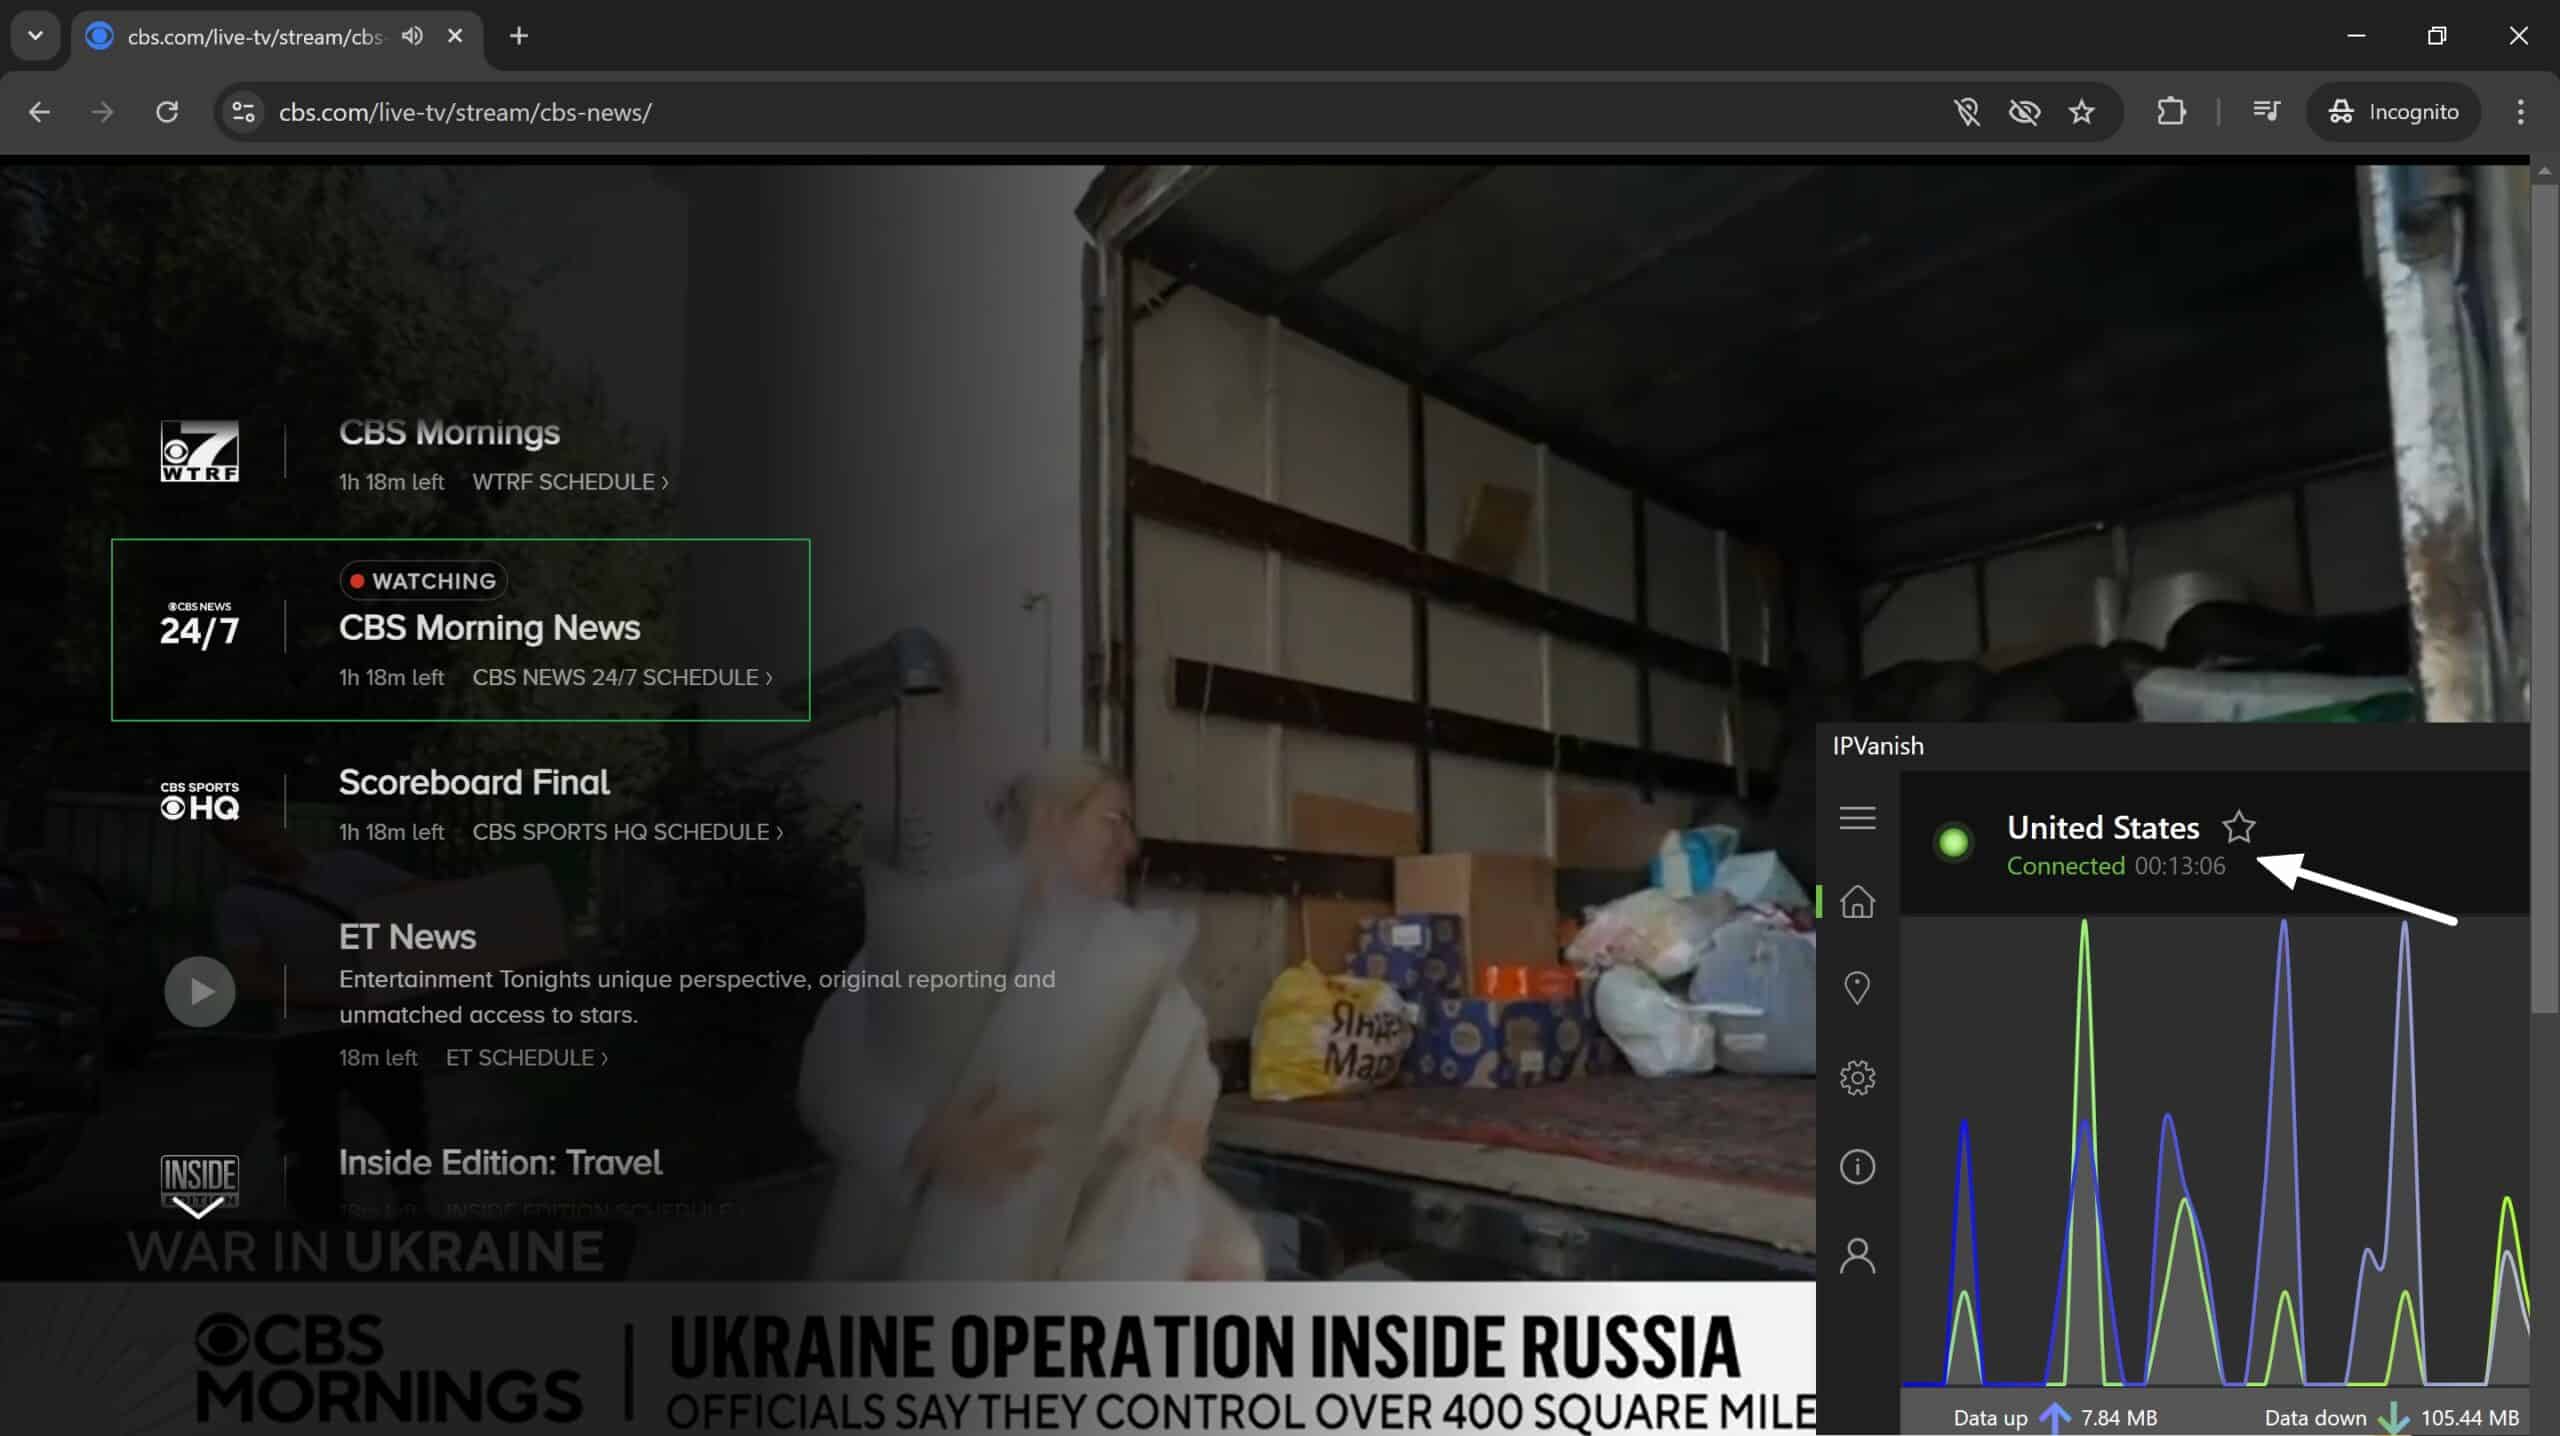Click the third-party cookies blocked eye icon

pos(2024,112)
